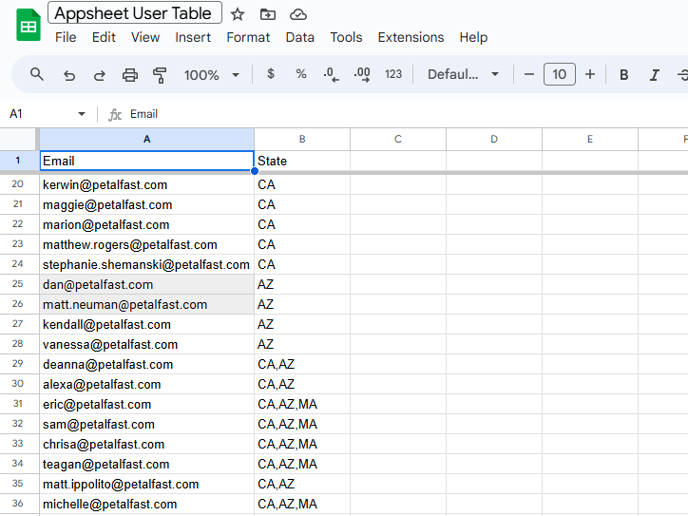
Task: Open the 100% zoom dropdown
Action: click(211, 75)
